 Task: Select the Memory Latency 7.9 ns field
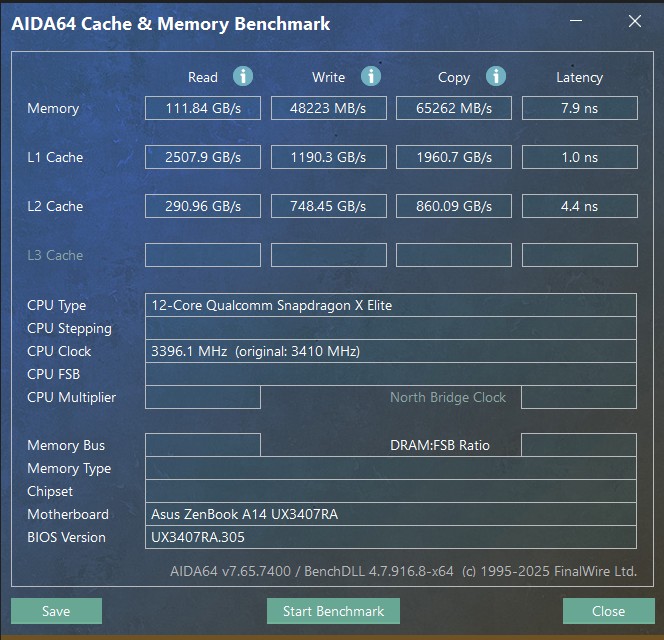pos(579,108)
